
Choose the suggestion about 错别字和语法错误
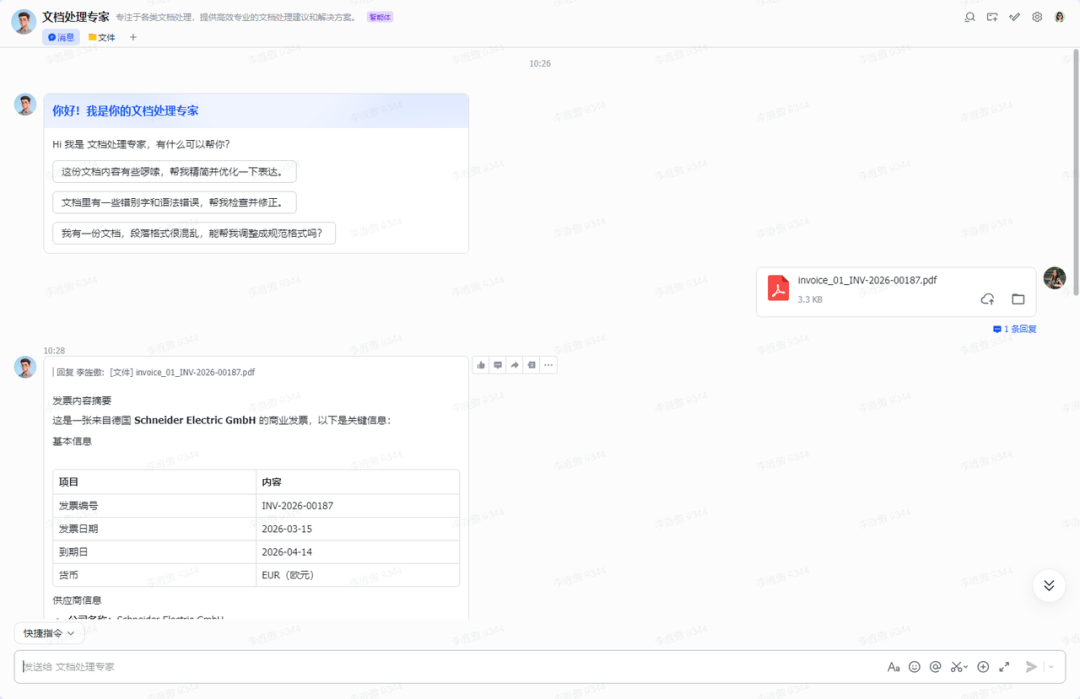[x=174, y=202]
